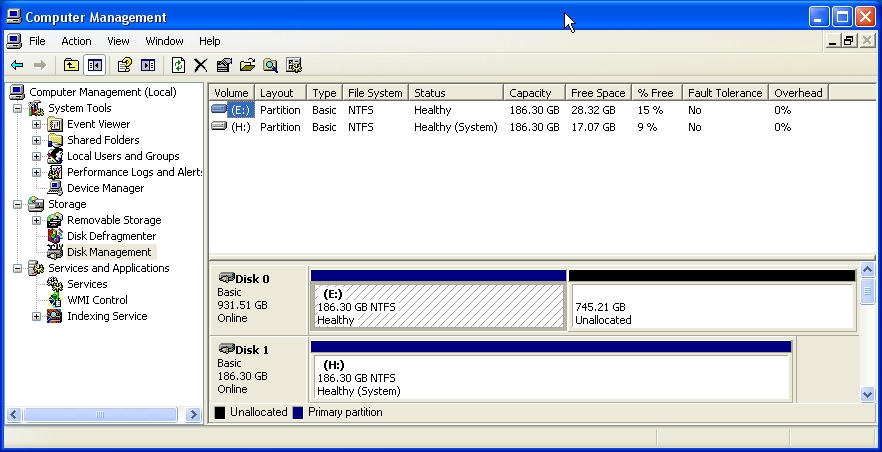Viewport: 882px width, 452px height.
Task: Open the Window menu
Action: pyautogui.click(x=164, y=41)
